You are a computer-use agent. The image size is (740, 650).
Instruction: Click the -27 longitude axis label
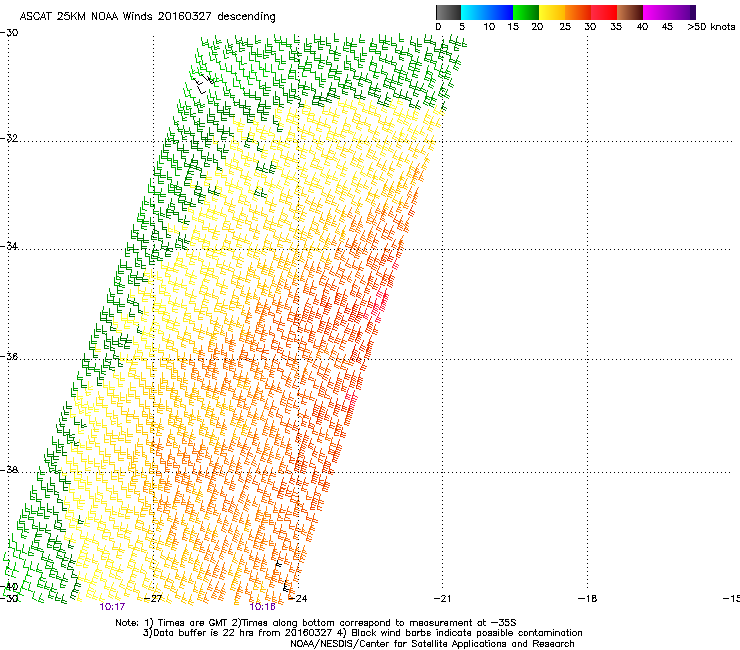click(x=153, y=599)
